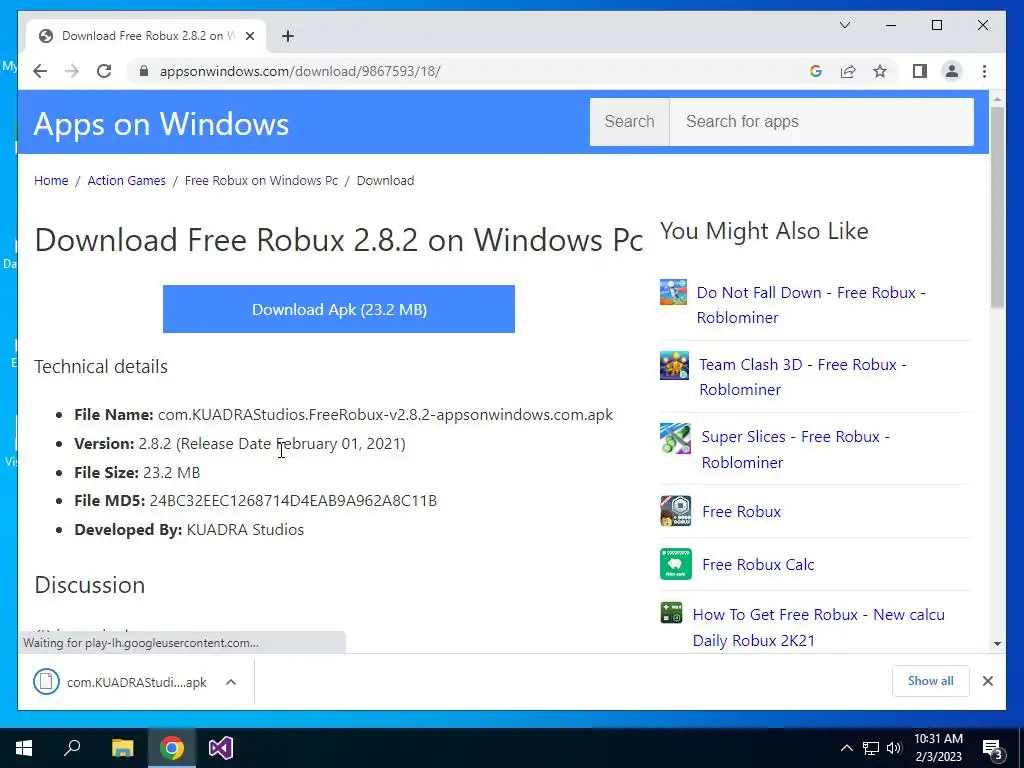1024x768 pixels.
Task: Go to Home breadcrumb link
Action: (51, 180)
